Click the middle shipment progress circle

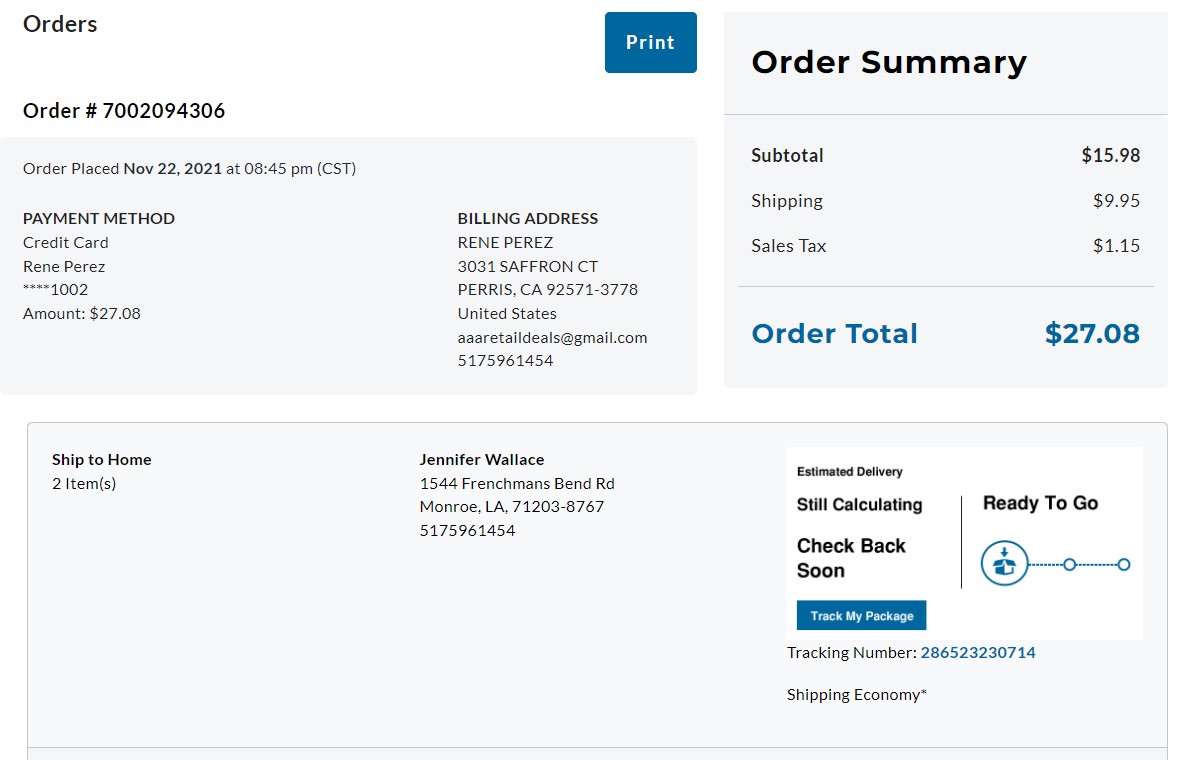tap(1069, 565)
